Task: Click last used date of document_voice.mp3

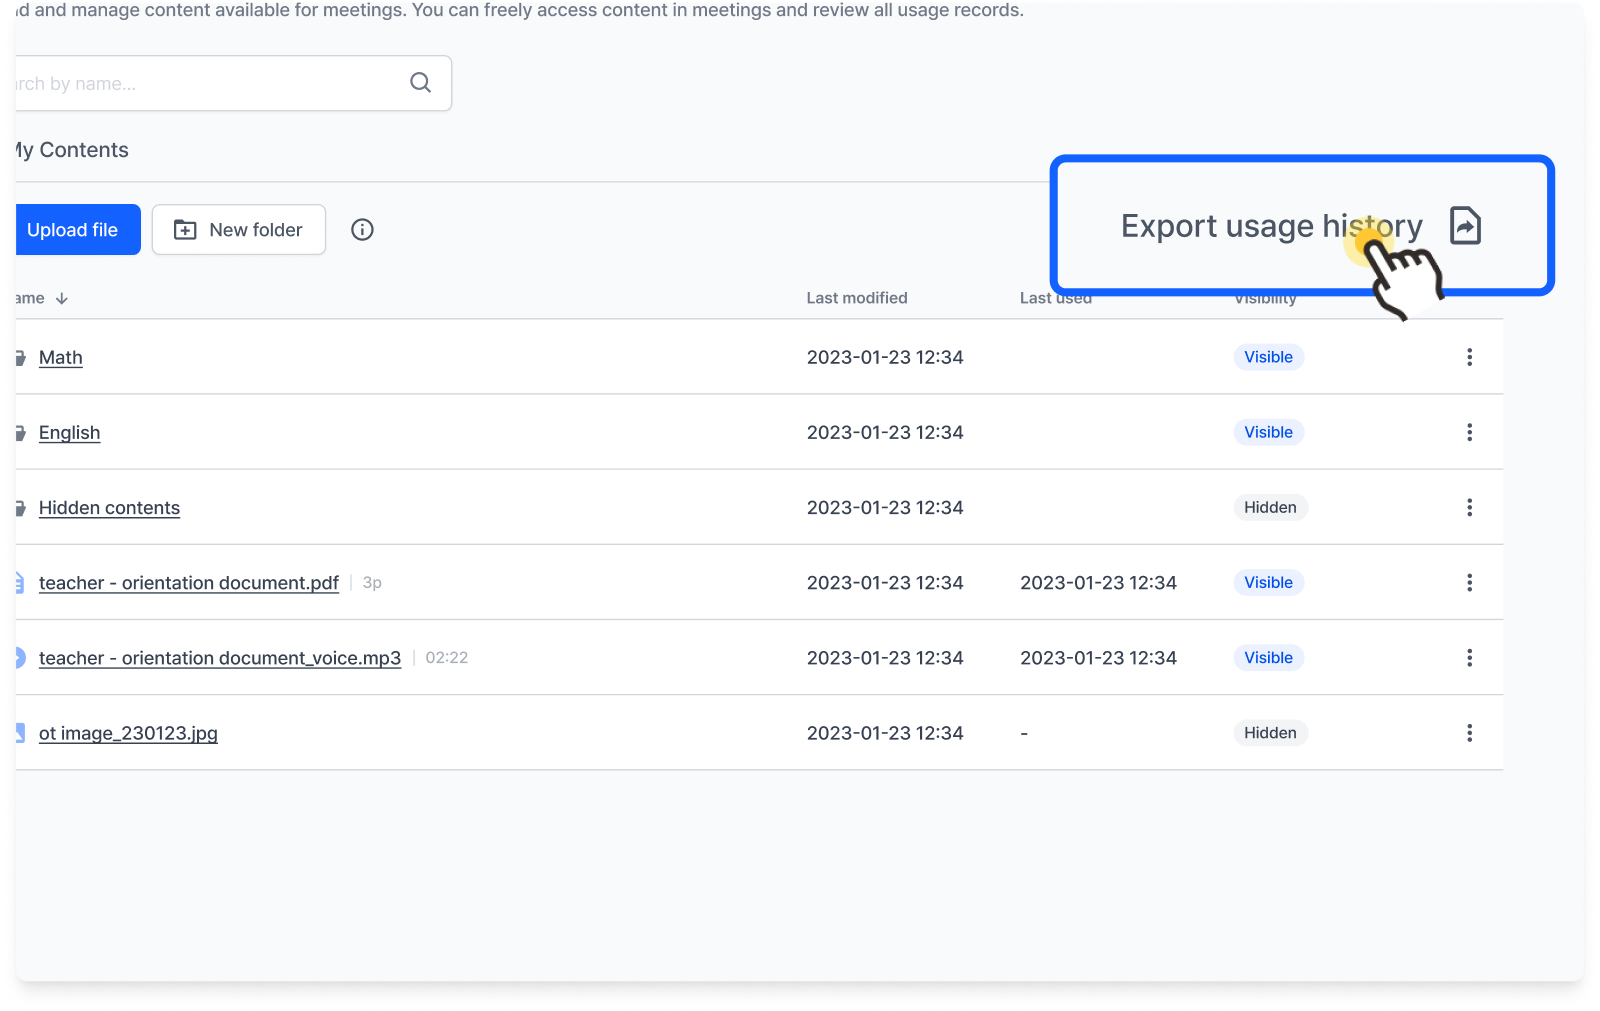Action: [1098, 657]
